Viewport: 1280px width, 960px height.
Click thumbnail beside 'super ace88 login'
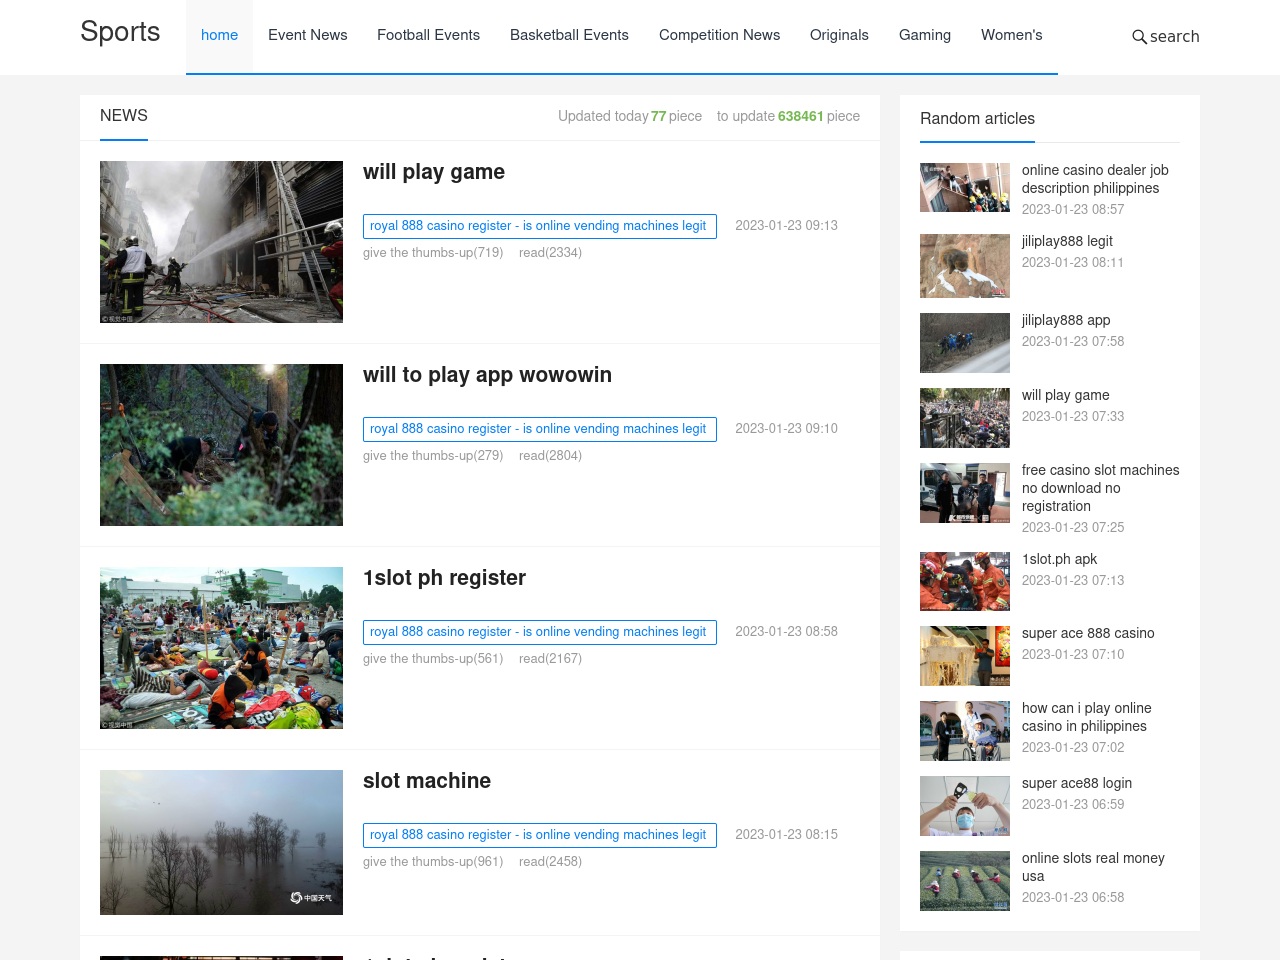tap(965, 806)
